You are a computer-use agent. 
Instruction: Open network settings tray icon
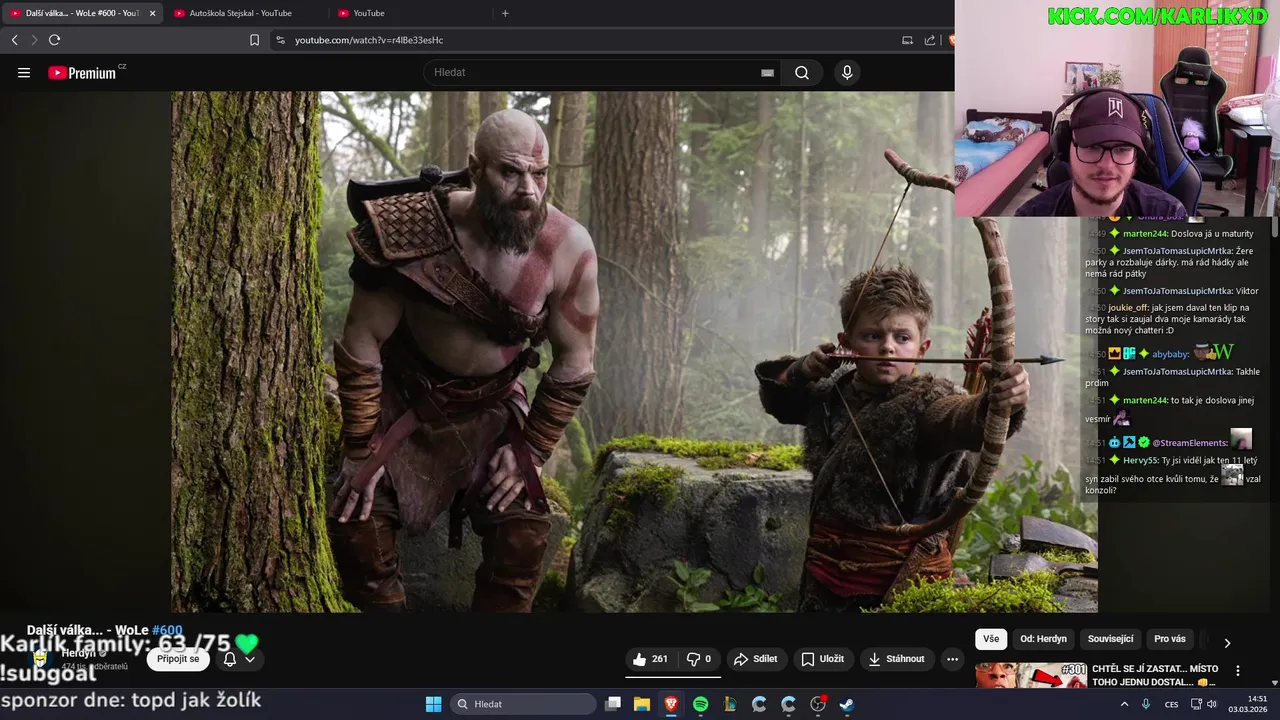click(1196, 704)
